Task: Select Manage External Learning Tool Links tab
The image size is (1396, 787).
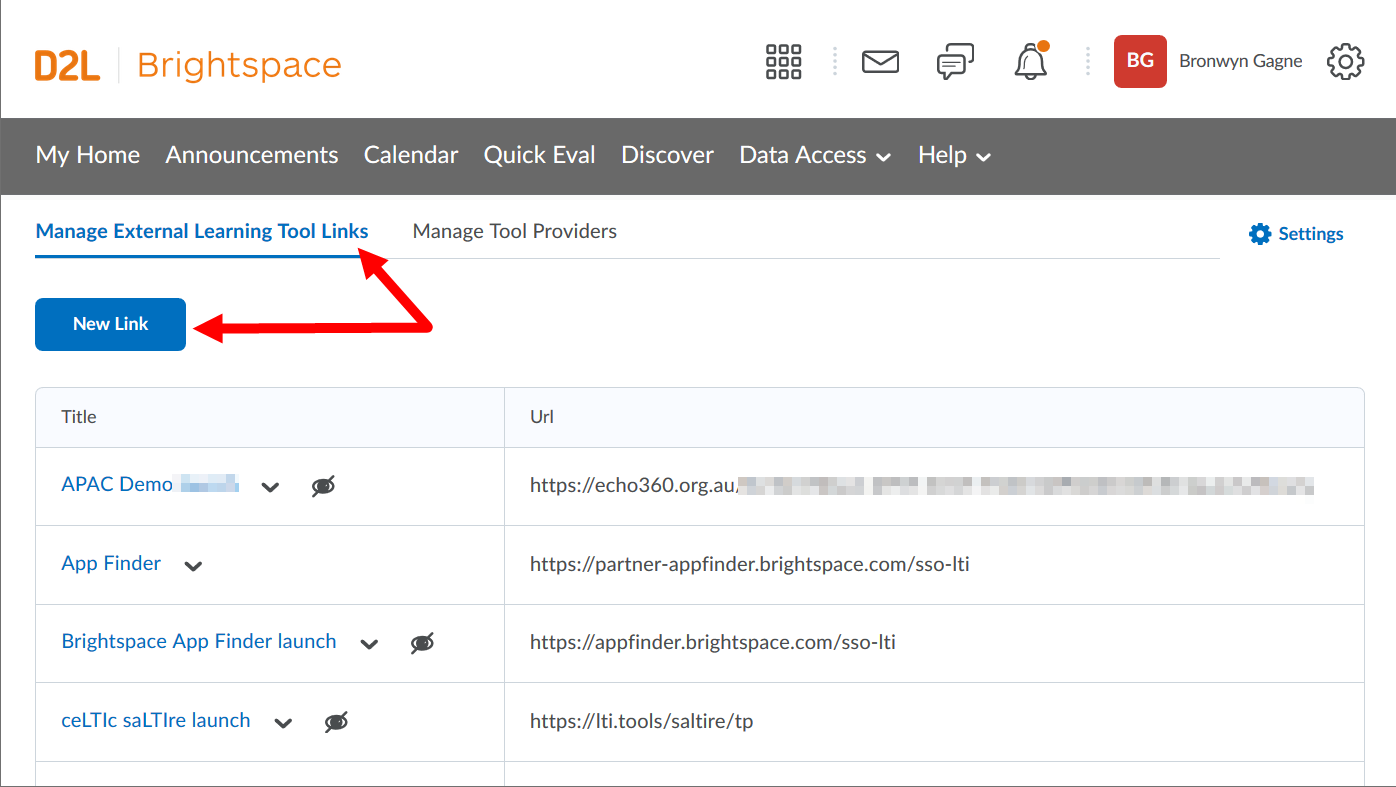Action: 202,231
